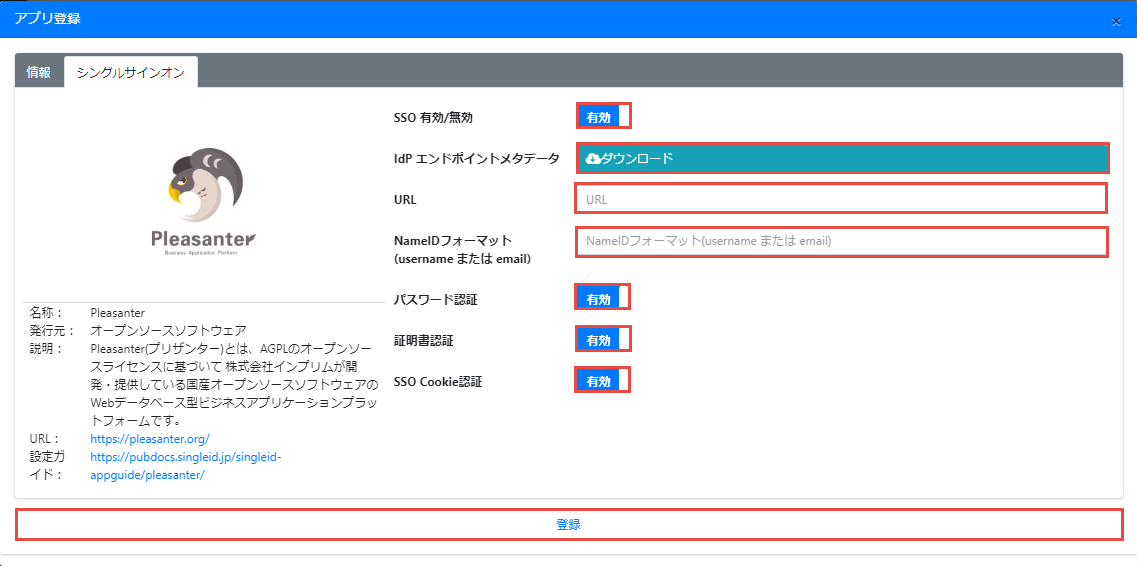Click the IdP エンドポイントメタデータ label
Screen dimensions: 1137x566
[476, 159]
